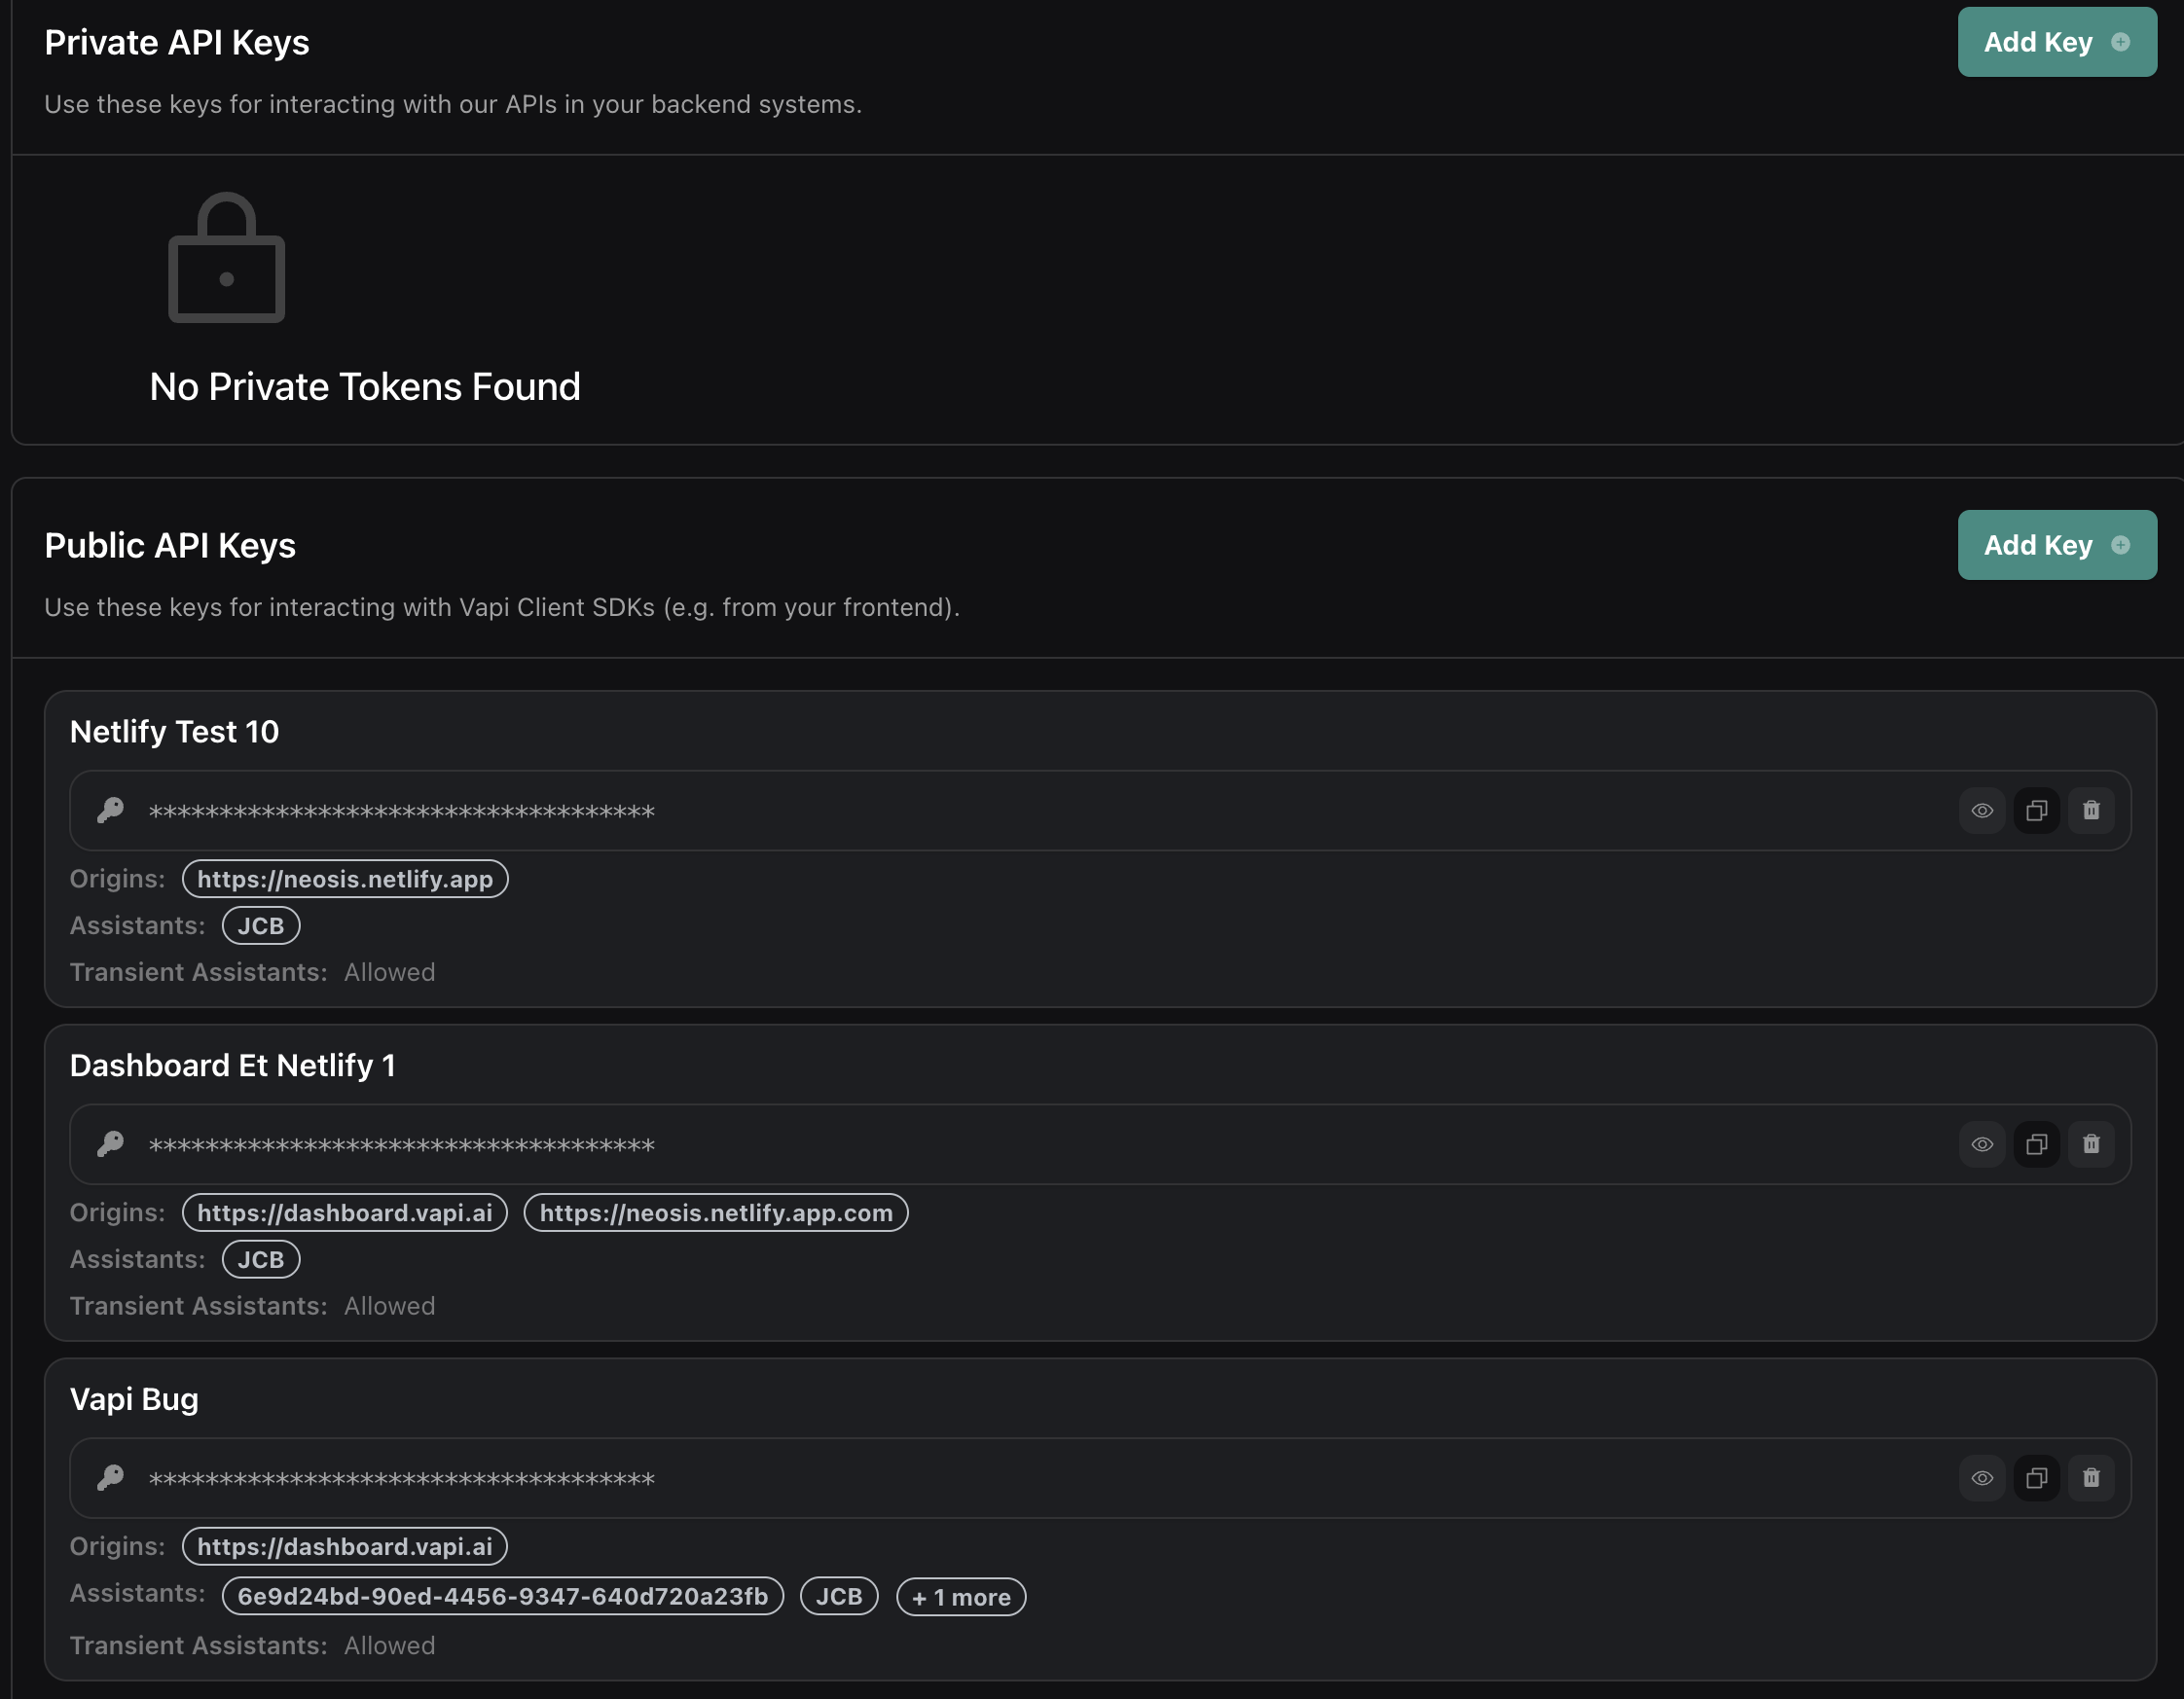This screenshot has width=2184, height=1699.
Task: Click the 6e9d24bd assistant ID chip
Action: [x=502, y=1596]
